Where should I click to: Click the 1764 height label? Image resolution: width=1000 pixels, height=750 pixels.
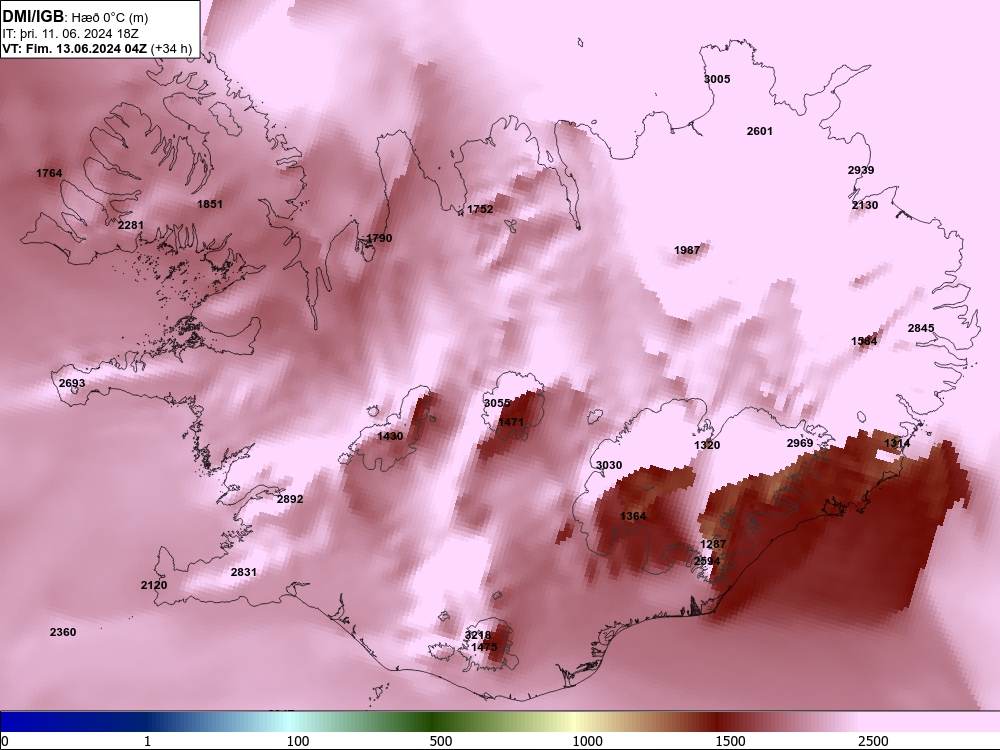[49, 173]
